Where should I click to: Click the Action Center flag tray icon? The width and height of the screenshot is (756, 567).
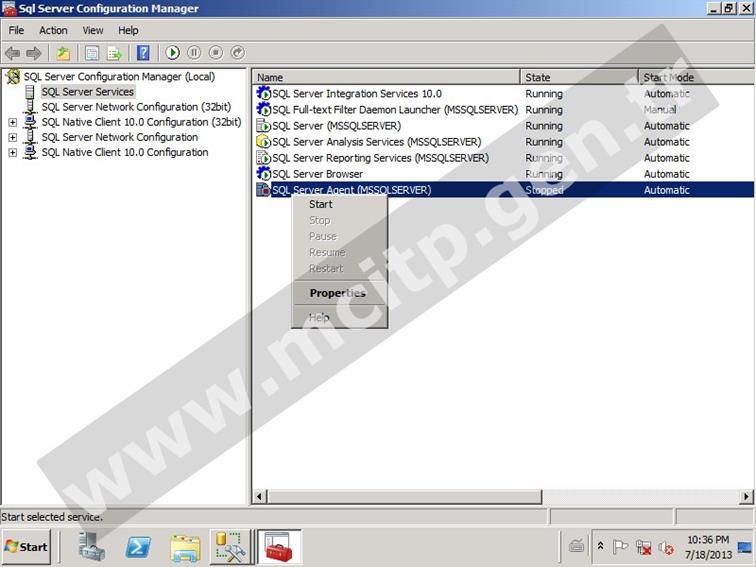point(620,547)
